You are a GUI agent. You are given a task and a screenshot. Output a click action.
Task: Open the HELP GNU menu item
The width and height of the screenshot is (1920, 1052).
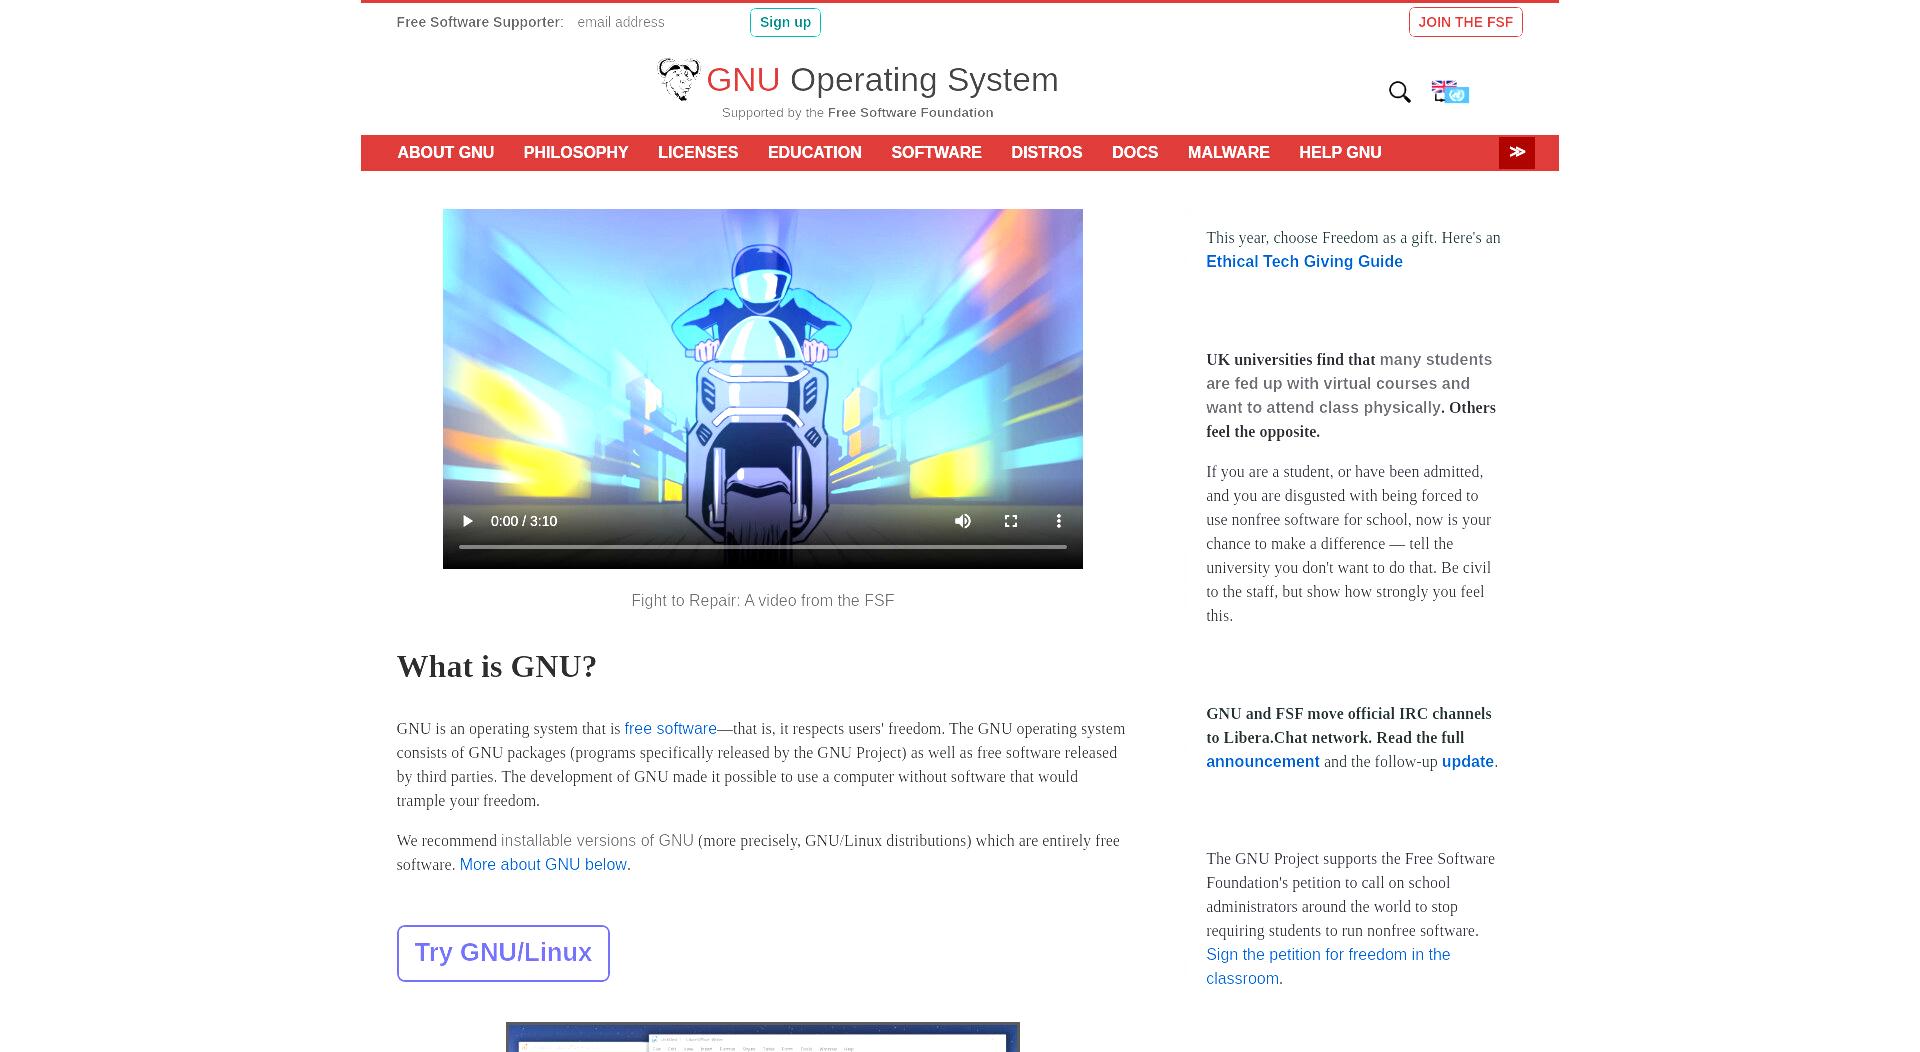pyautogui.click(x=1340, y=152)
